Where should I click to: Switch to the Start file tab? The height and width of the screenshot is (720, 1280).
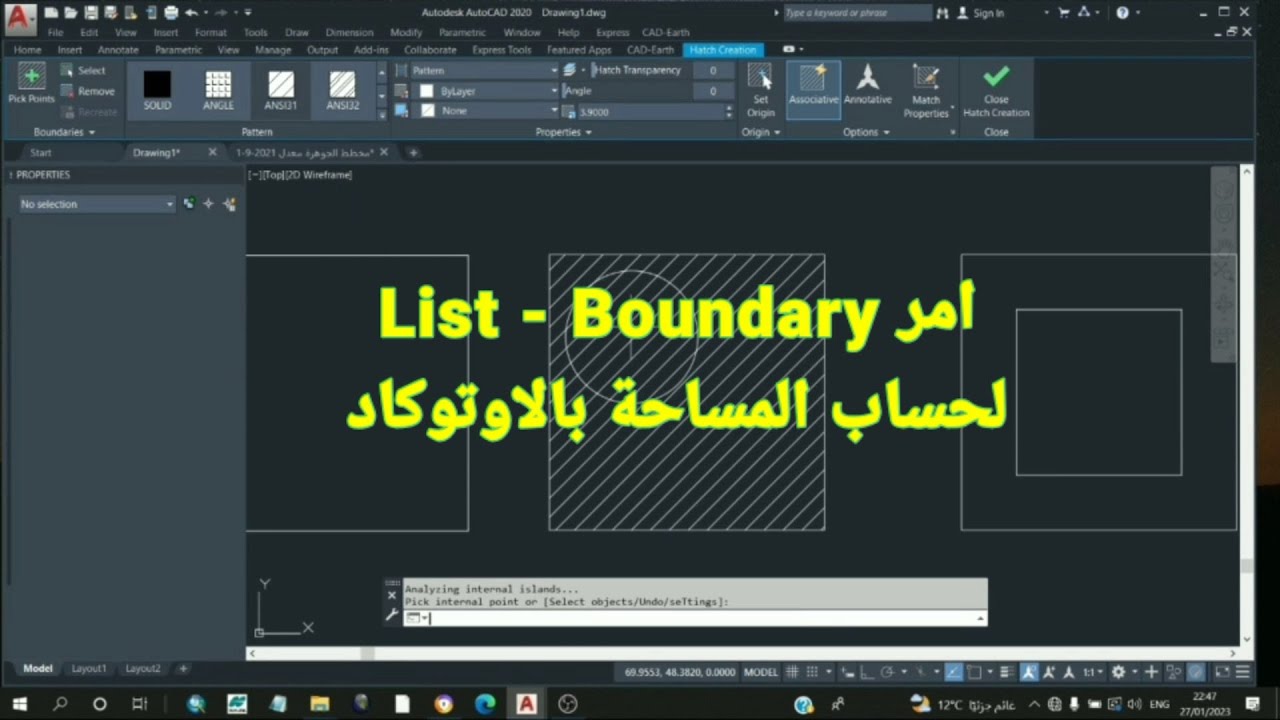[40, 153]
